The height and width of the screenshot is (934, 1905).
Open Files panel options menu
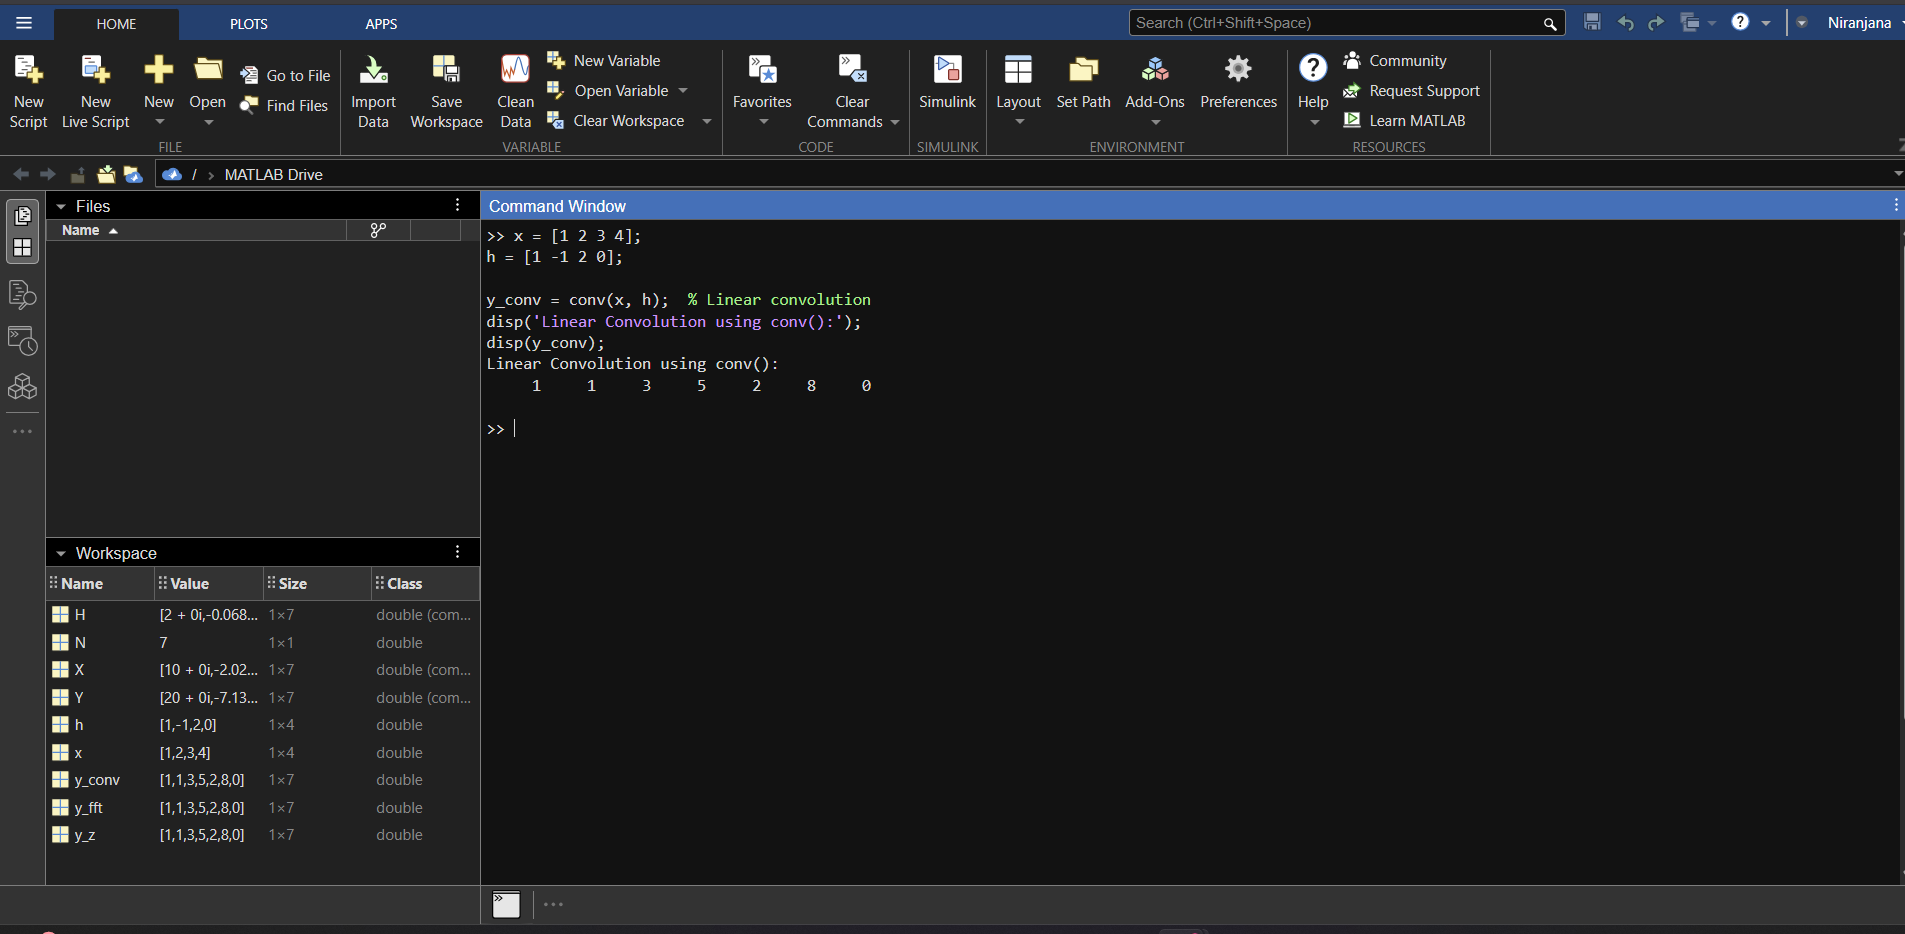pyautogui.click(x=458, y=205)
